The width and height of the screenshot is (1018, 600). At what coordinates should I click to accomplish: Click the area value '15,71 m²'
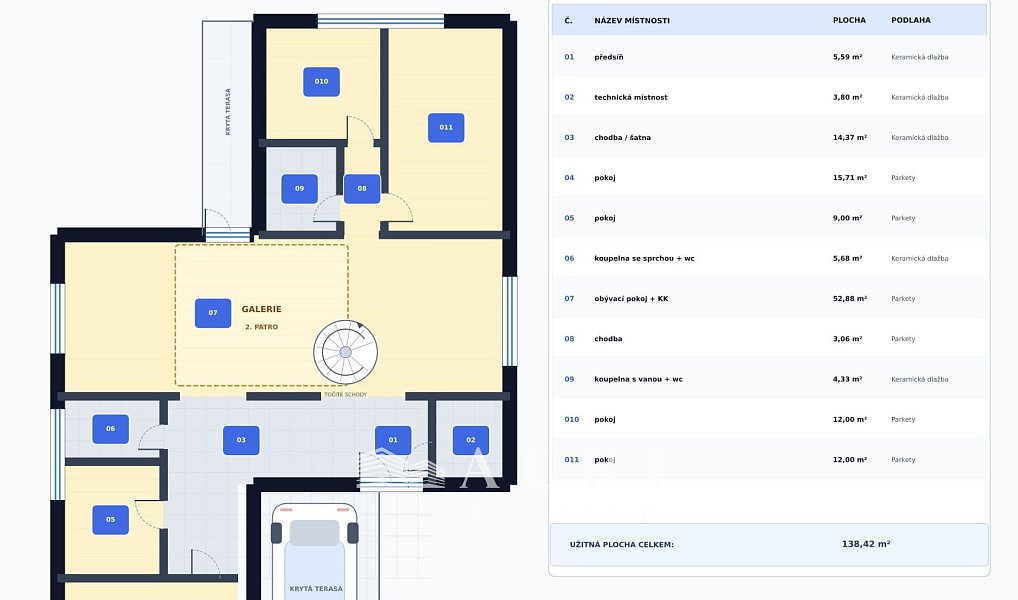850,178
